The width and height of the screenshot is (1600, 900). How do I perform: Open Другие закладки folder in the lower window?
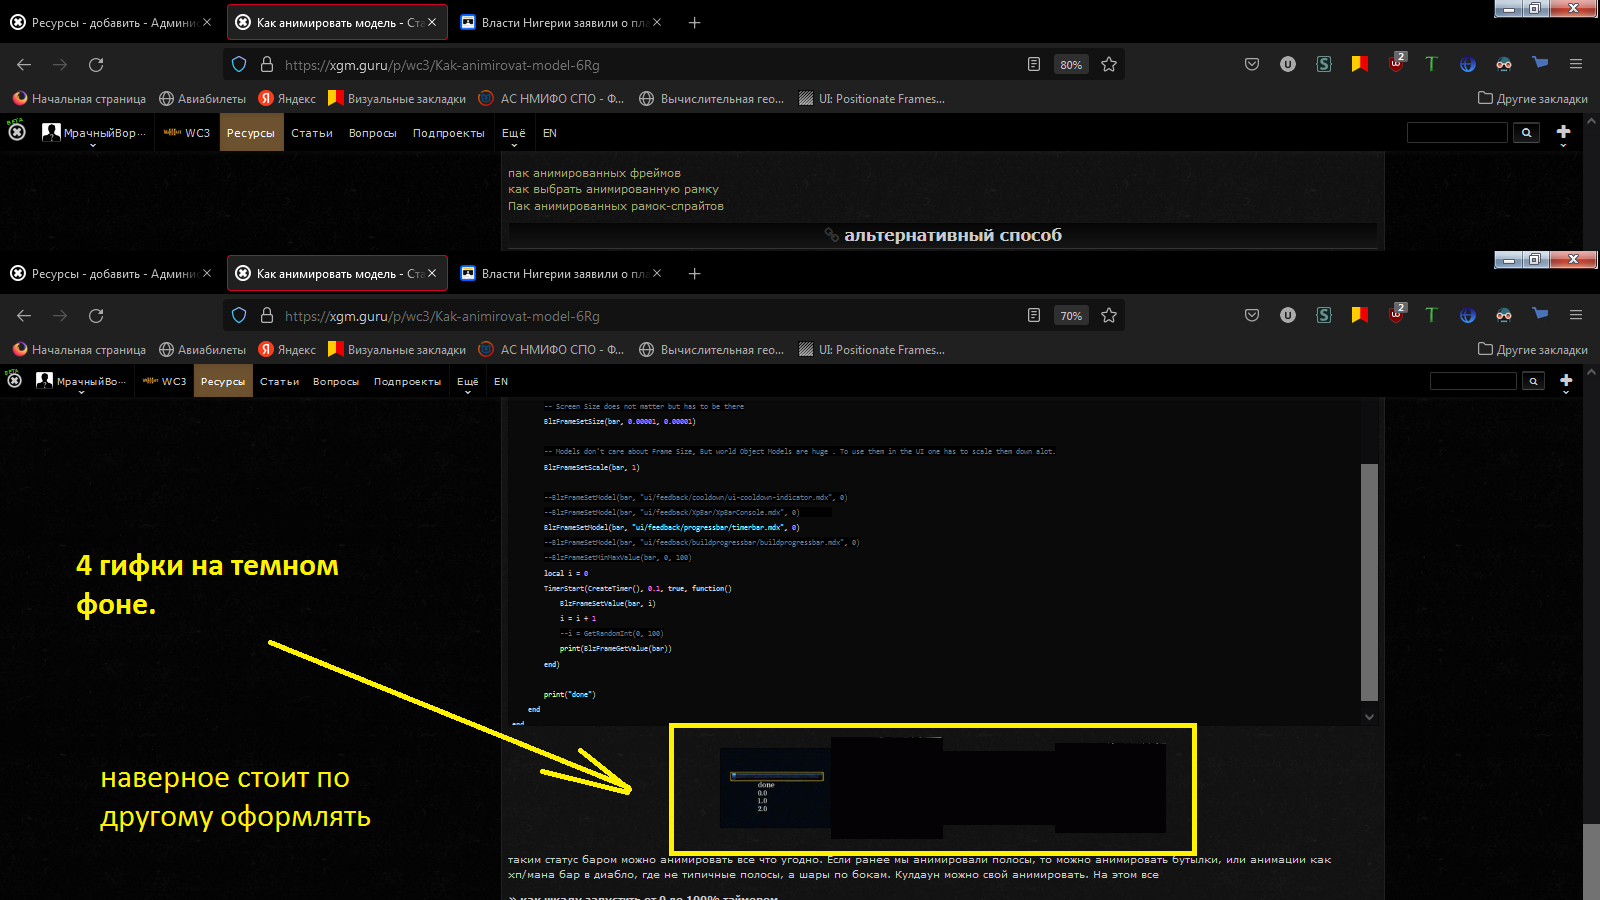[x=1533, y=350]
